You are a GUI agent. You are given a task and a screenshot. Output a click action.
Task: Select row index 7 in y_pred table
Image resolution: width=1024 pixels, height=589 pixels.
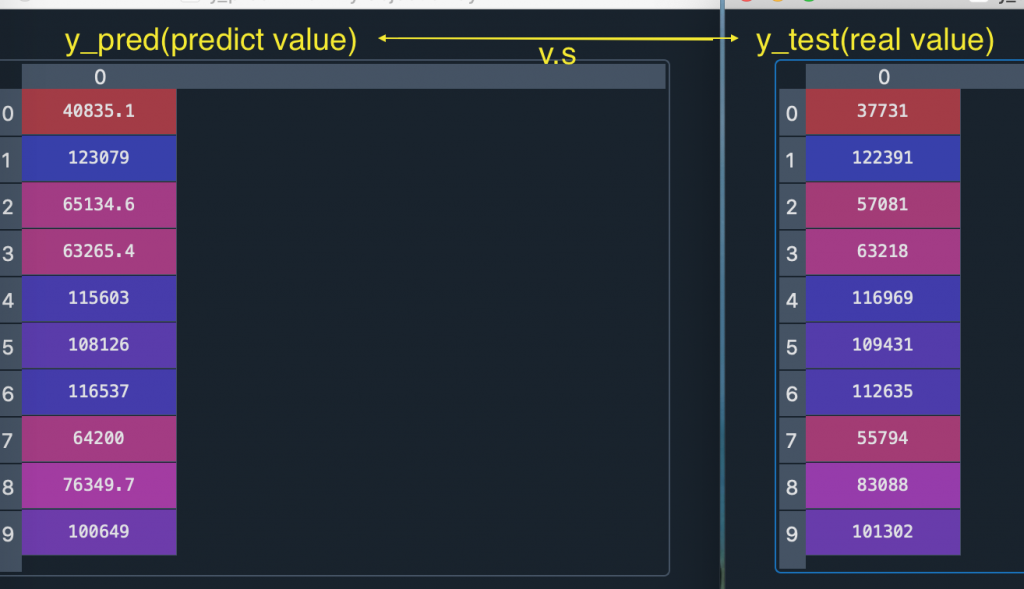pos(9,440)
